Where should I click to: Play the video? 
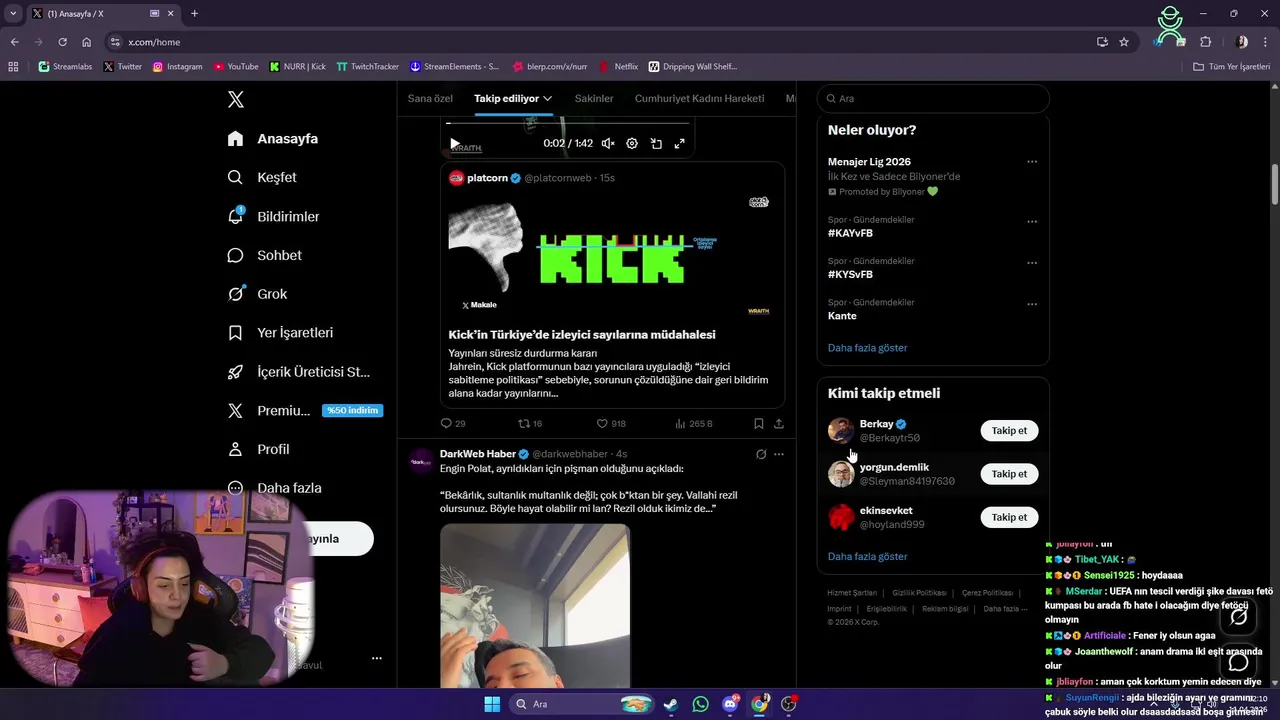point(454,144)
